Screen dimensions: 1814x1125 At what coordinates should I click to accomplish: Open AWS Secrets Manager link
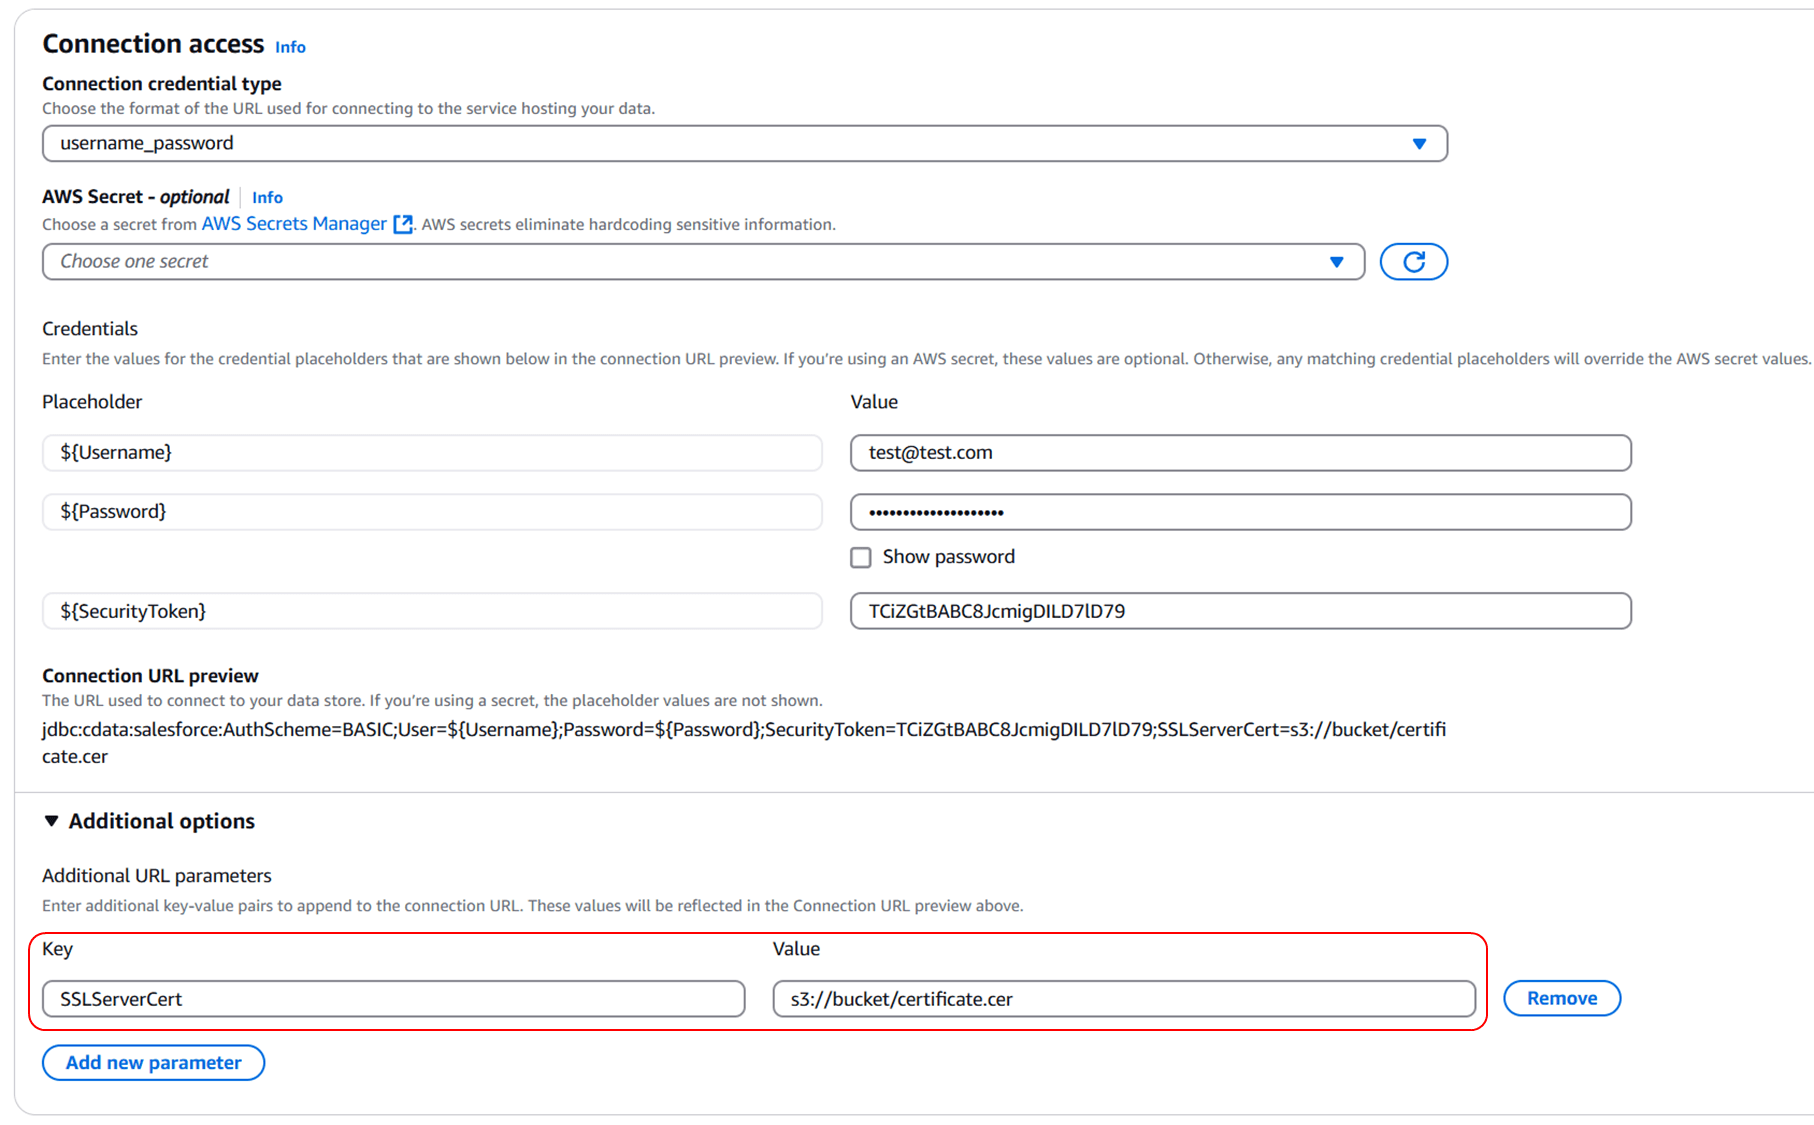[292, 223]
